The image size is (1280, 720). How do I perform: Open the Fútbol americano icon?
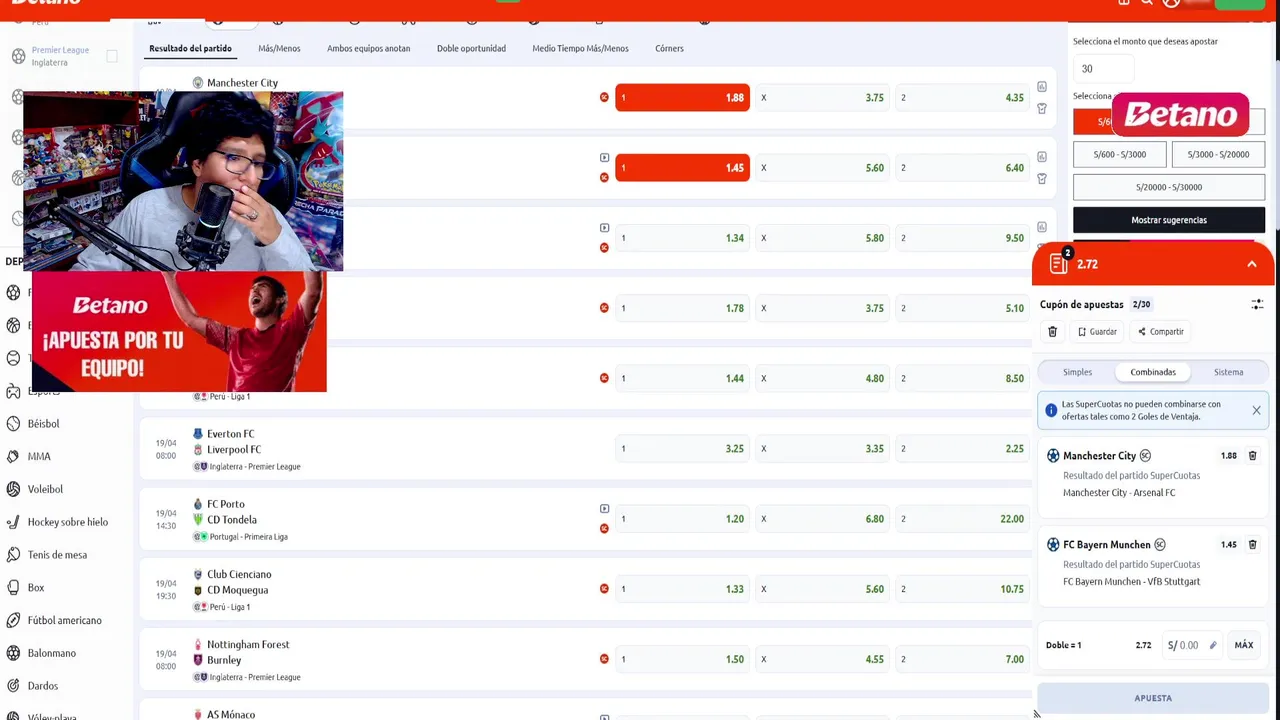[13, 620]
